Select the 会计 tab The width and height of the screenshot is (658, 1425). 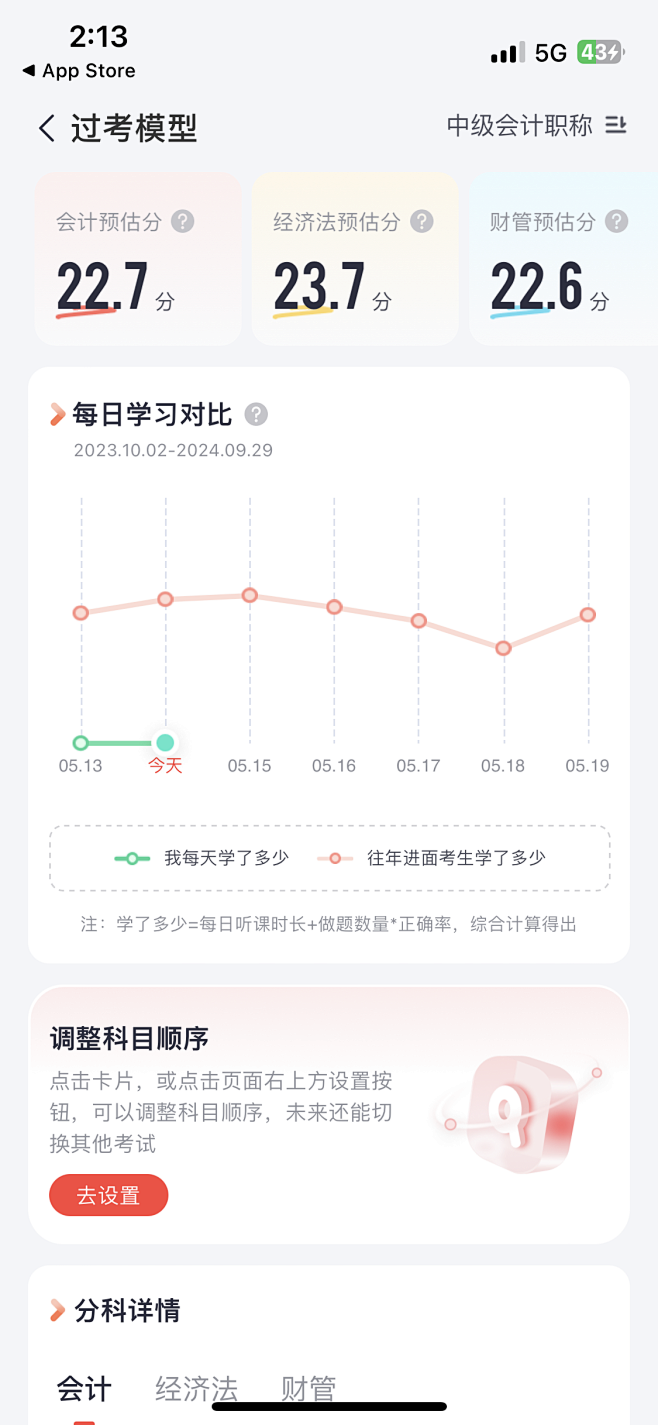click(84, 1388)
